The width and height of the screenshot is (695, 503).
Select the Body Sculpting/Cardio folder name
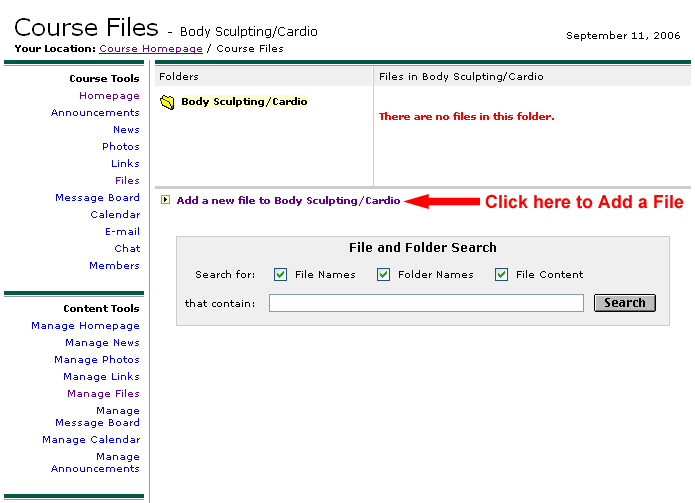click(x=244, y=102)
